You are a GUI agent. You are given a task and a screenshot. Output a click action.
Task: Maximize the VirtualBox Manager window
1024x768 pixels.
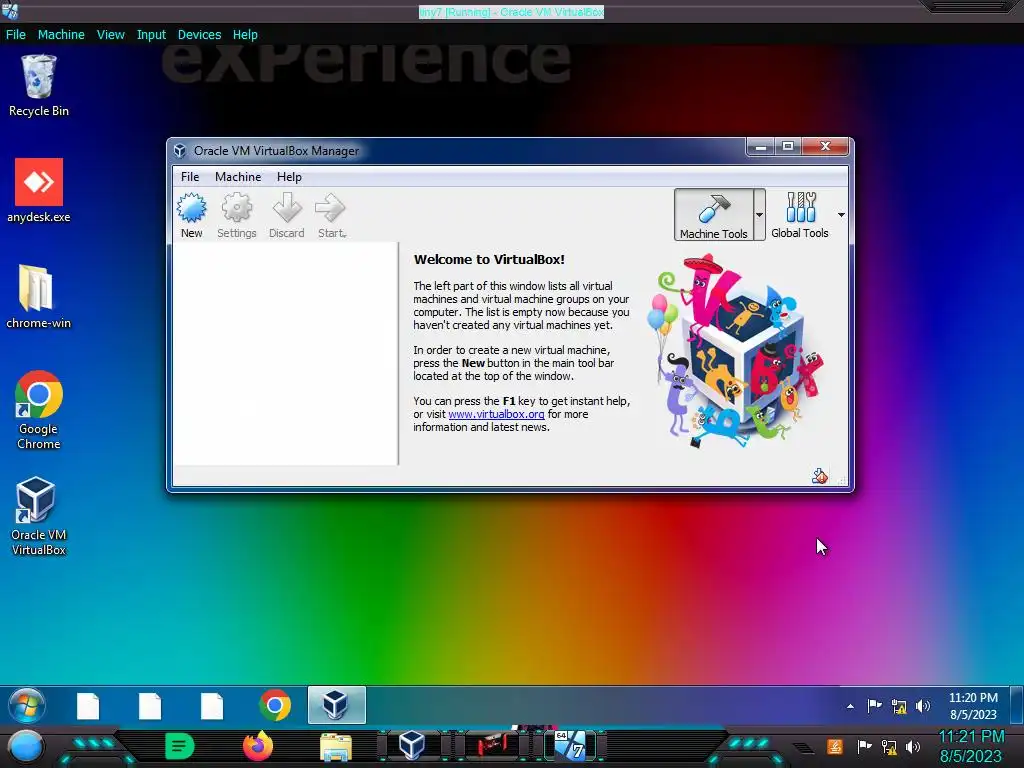point(788,147)
